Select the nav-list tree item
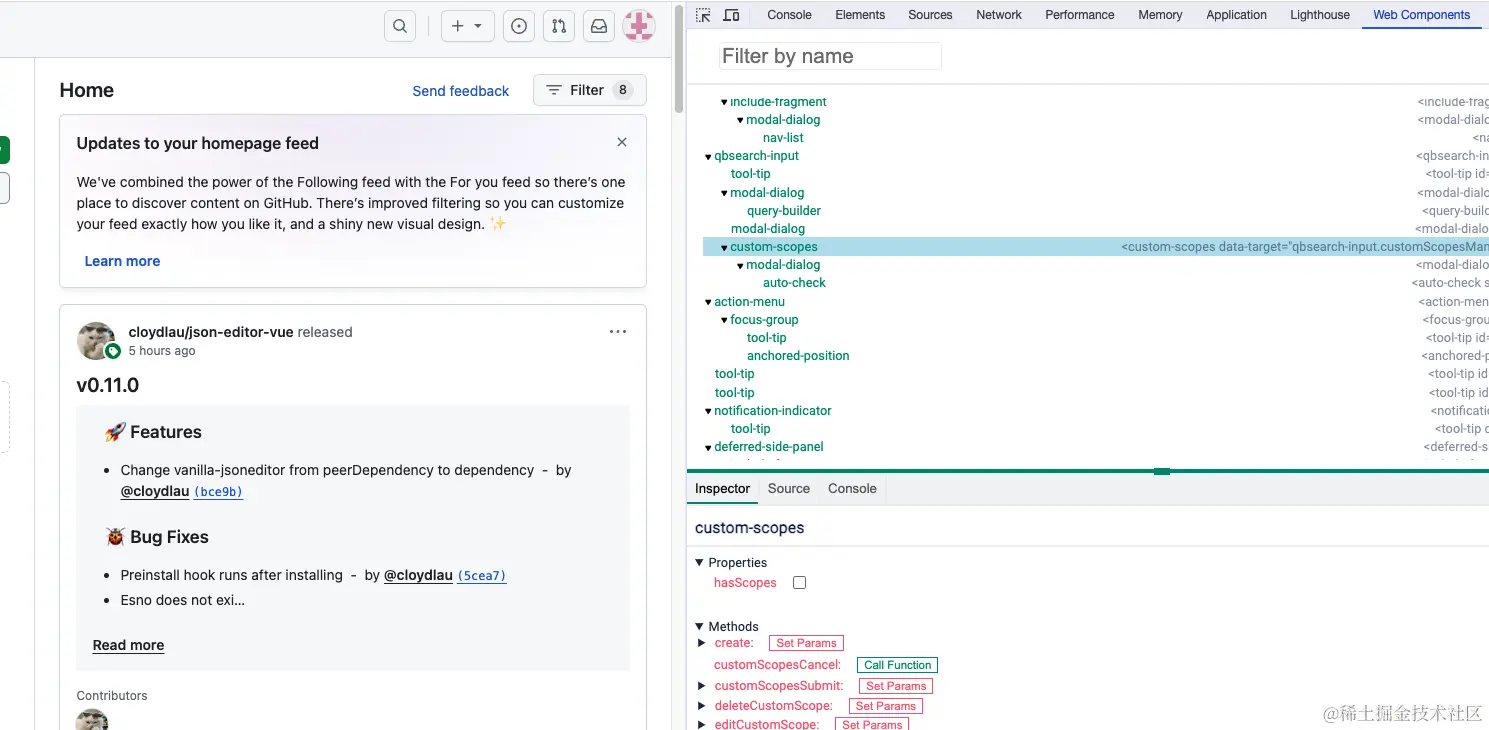1489x730 pixels. click(783, 138)
